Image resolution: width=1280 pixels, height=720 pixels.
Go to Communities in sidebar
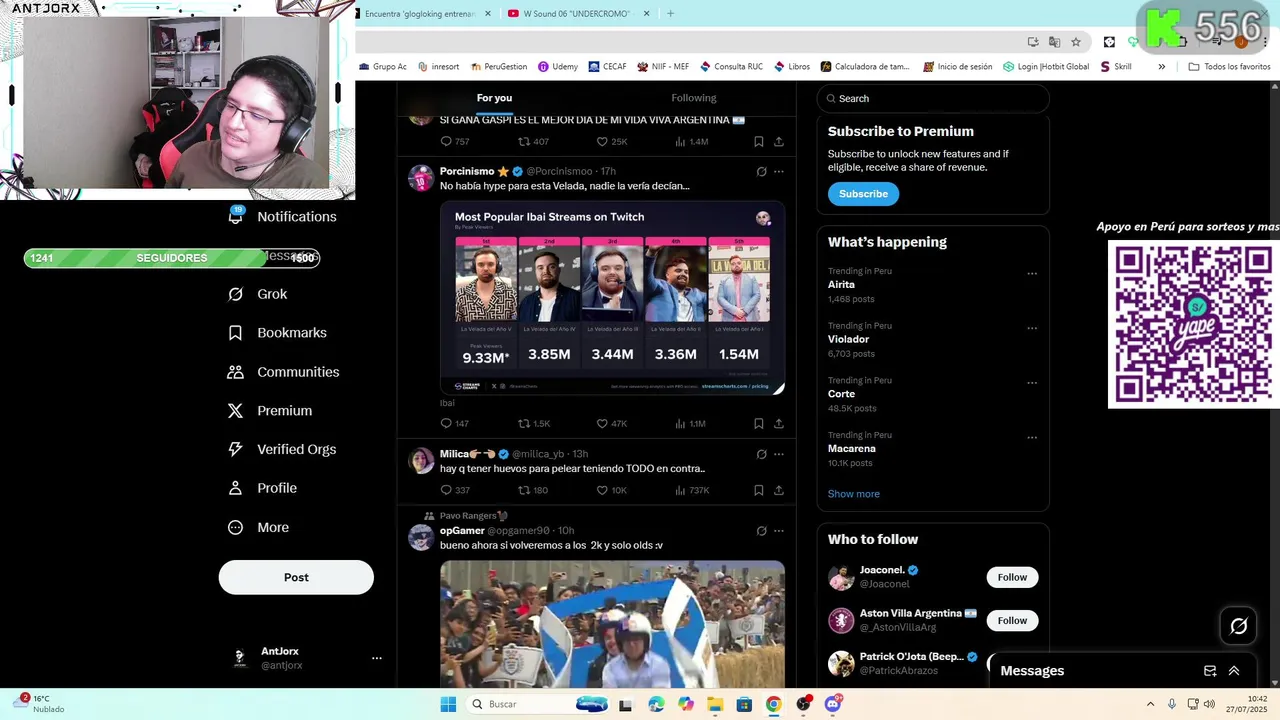coord(283,372)
